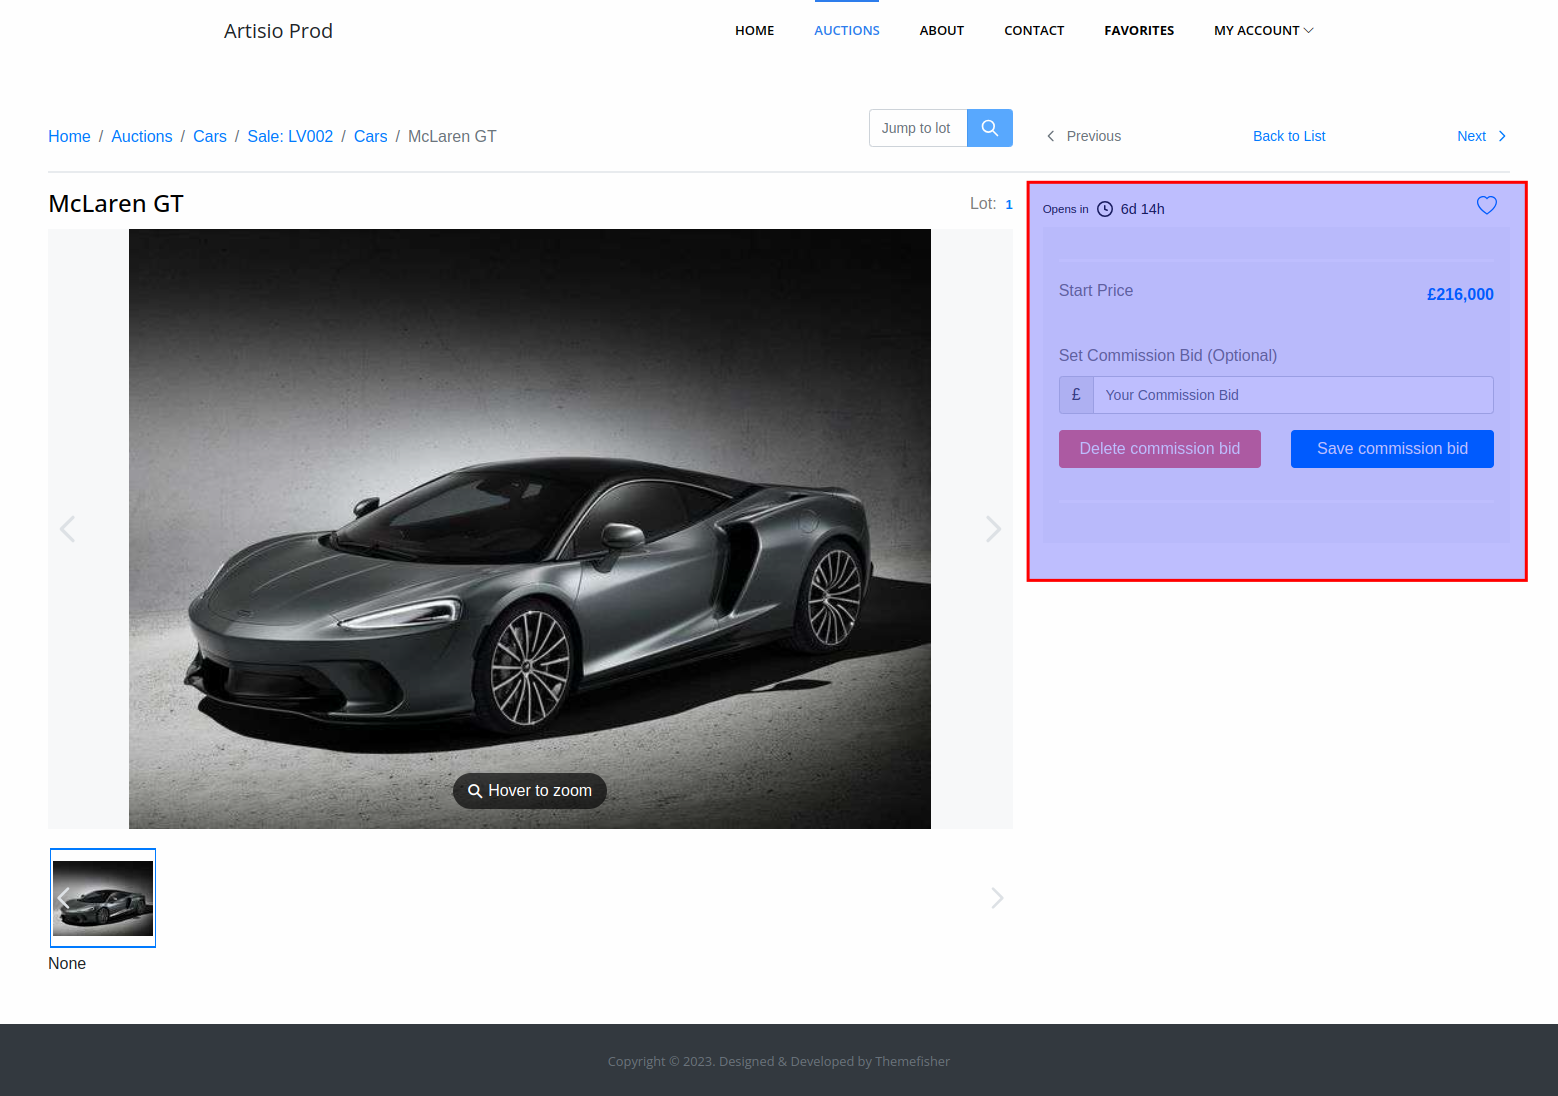The width and height of the screenshot is (1558, 1096).
Task: Click the first Cars breadcrumb link
Action: click(210, 137)
